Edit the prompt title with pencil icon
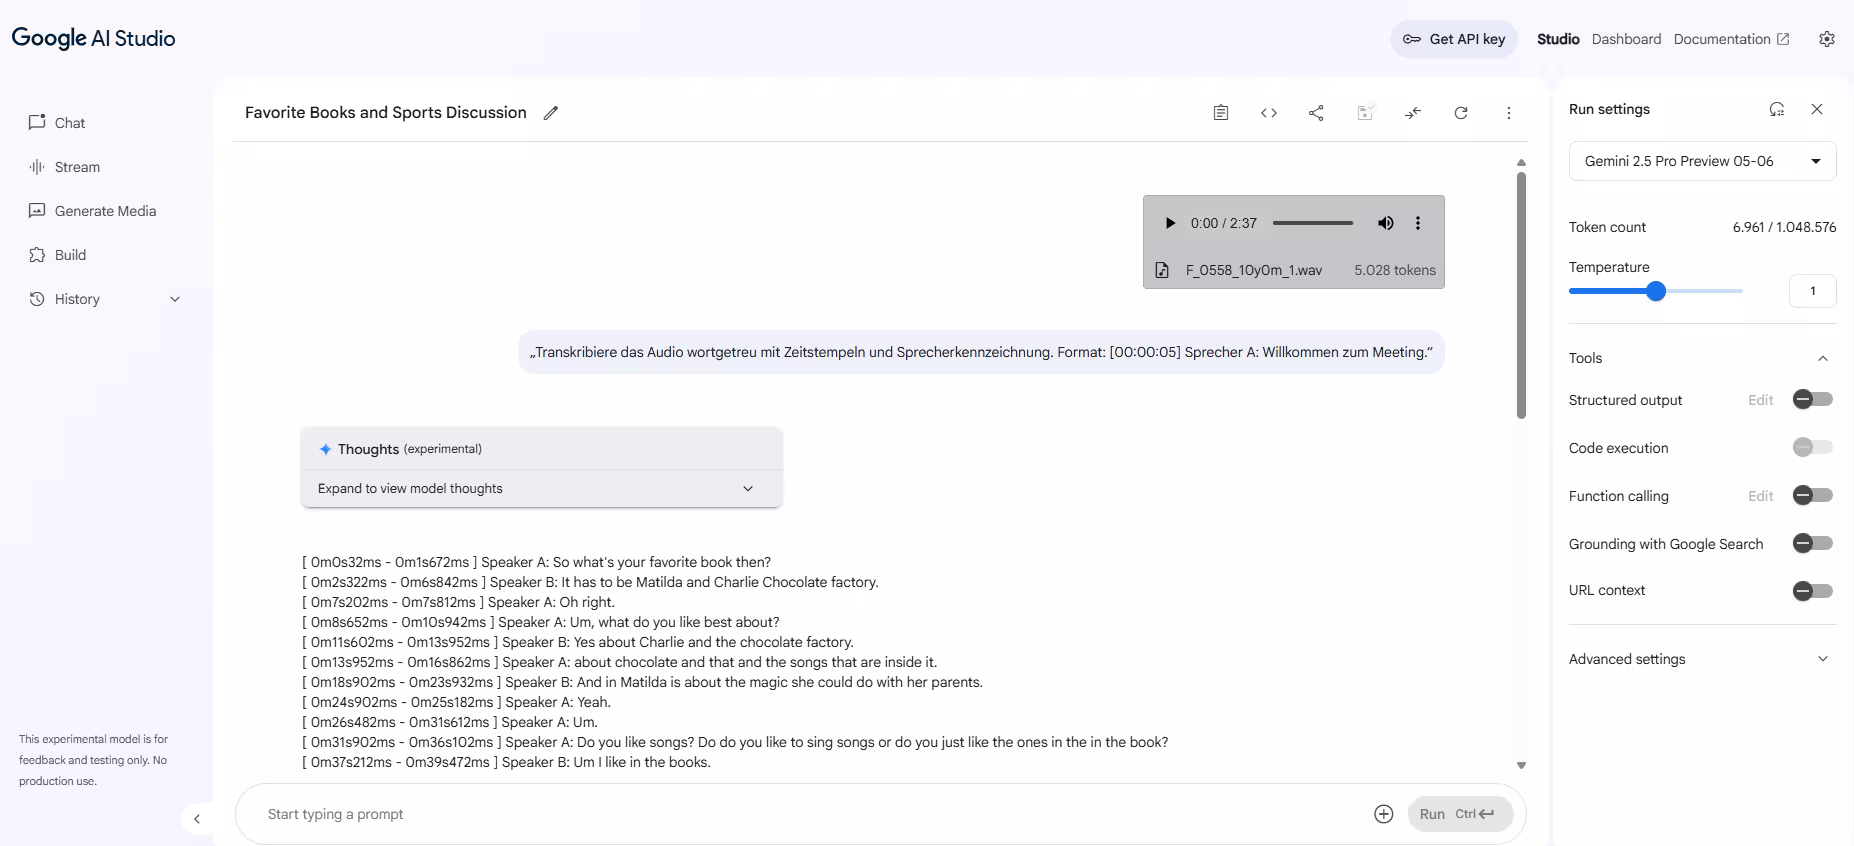 point(551,113)
